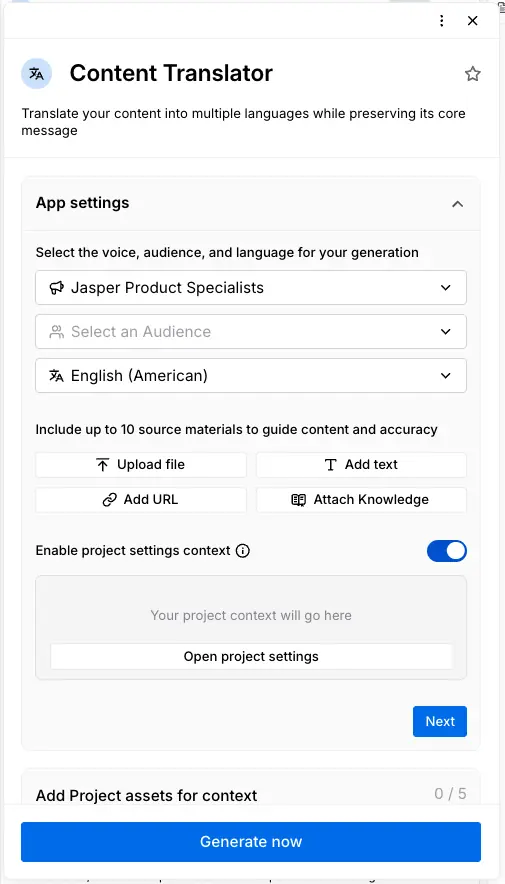Screen dimensions: 505x884
Task: Click the Translate your content description text
Action: coord(243,122)
